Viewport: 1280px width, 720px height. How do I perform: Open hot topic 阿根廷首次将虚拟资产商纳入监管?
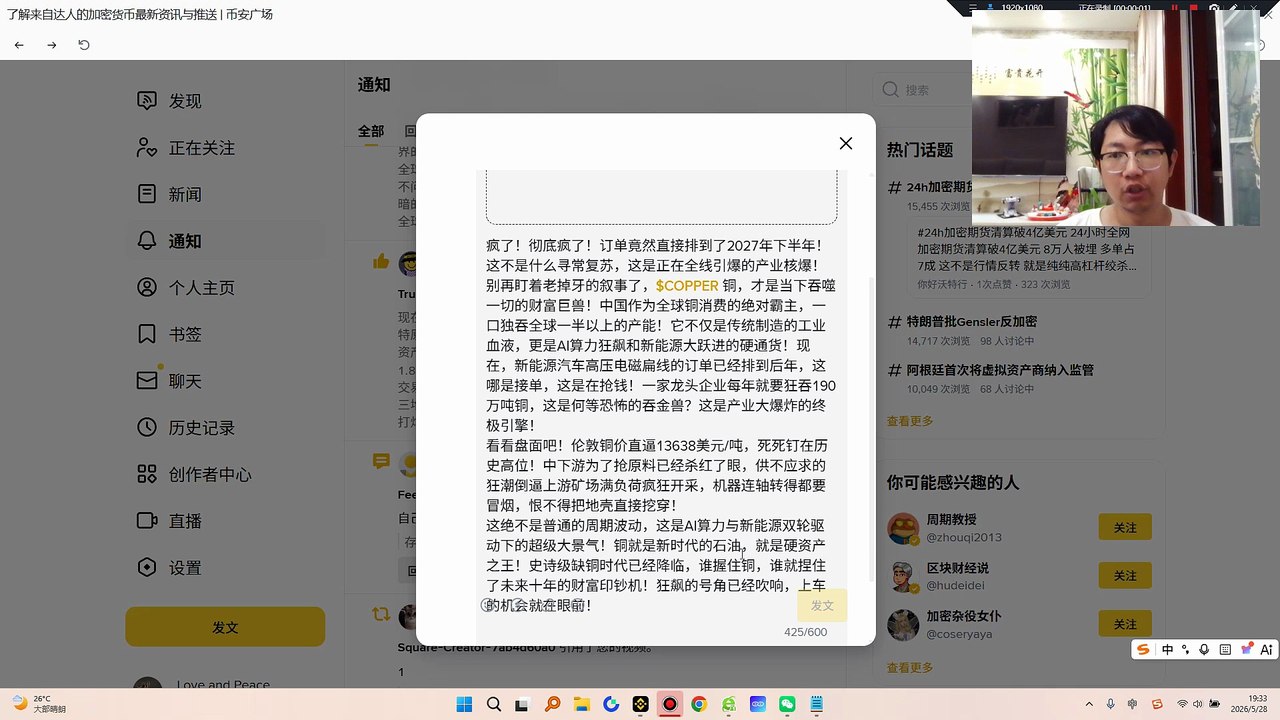1000,370
